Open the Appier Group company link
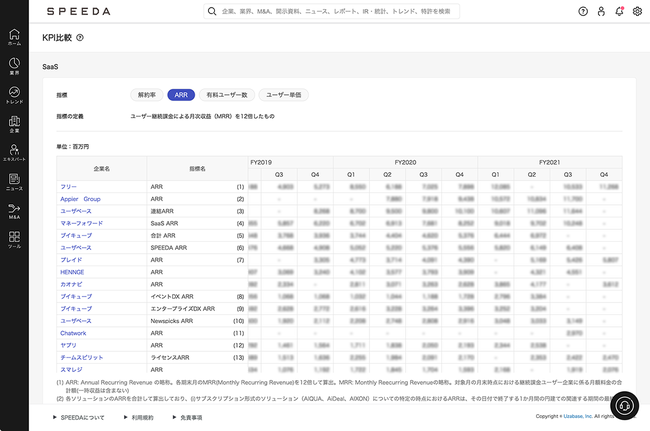Image resolution: width=650 pixels, height=431 pixels. click(x=80, y=199)
